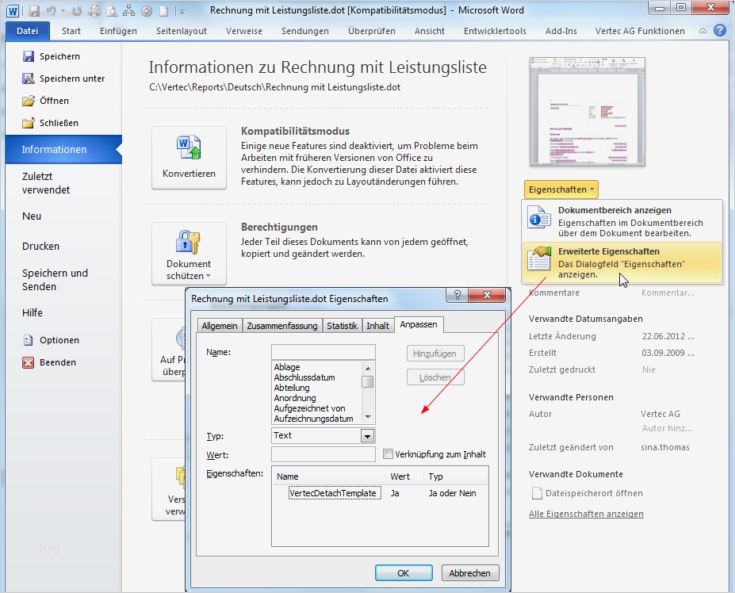Click the Word application icon in title bar
The height and width of the screenshot is (593, 735).
[13, 11]
